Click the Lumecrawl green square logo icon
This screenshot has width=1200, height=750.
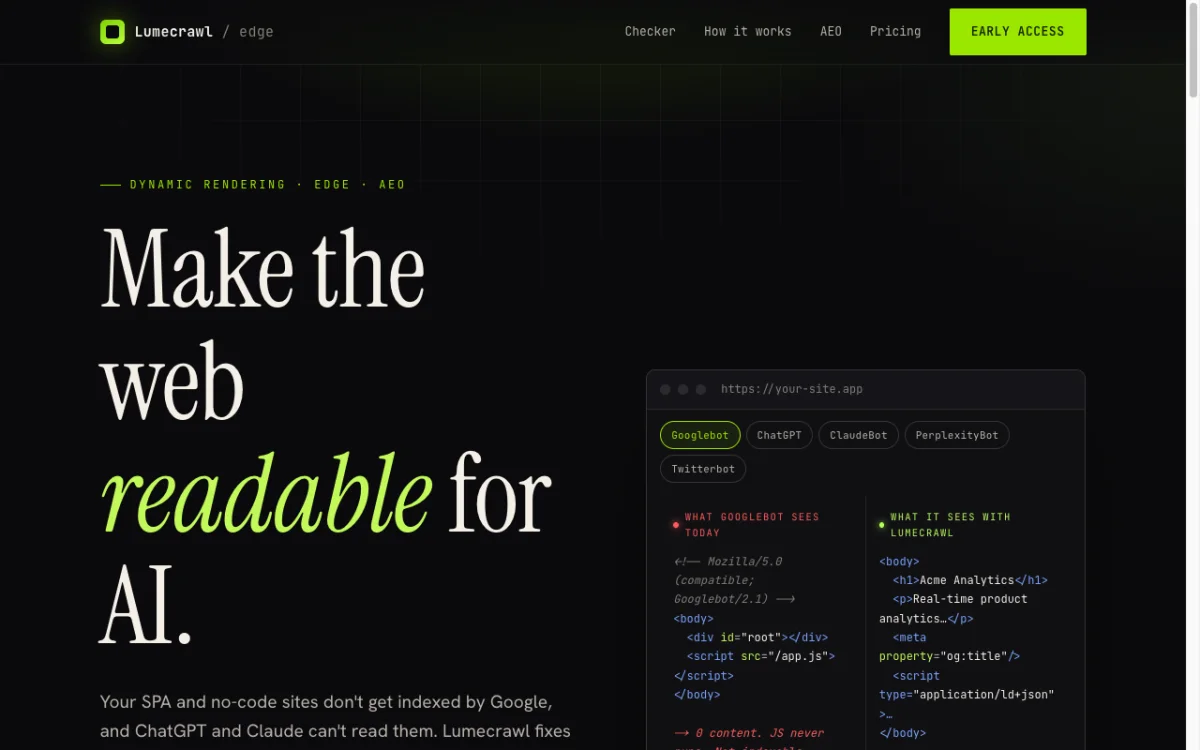(112, 32)
